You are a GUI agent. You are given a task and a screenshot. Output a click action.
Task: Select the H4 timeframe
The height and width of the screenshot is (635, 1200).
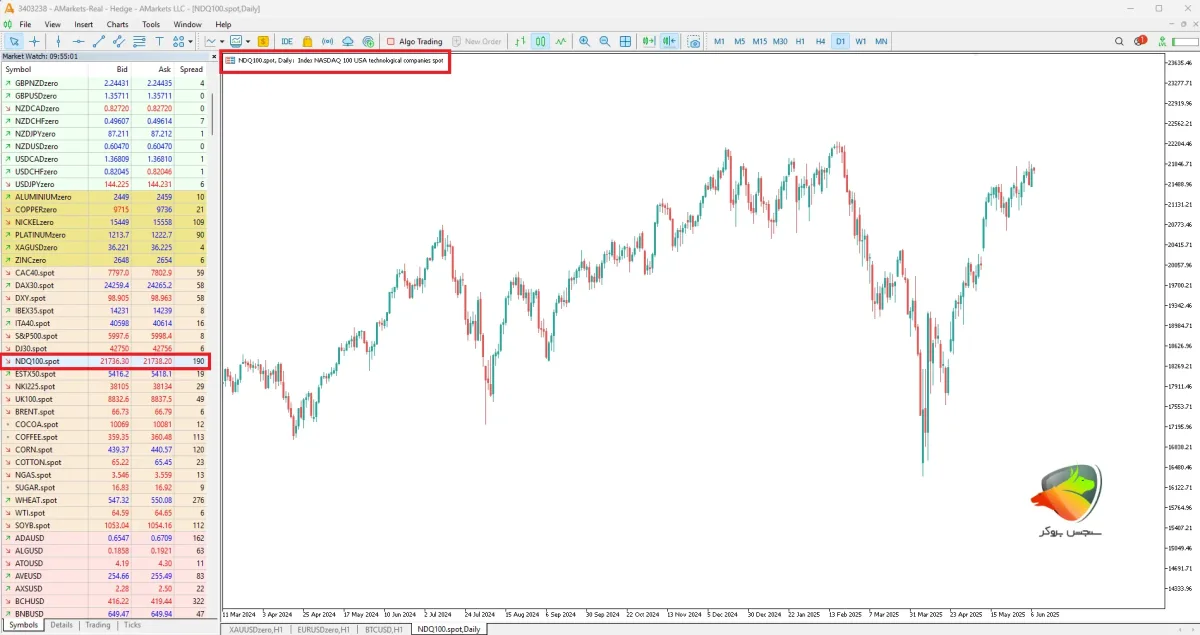pos(820,41)
